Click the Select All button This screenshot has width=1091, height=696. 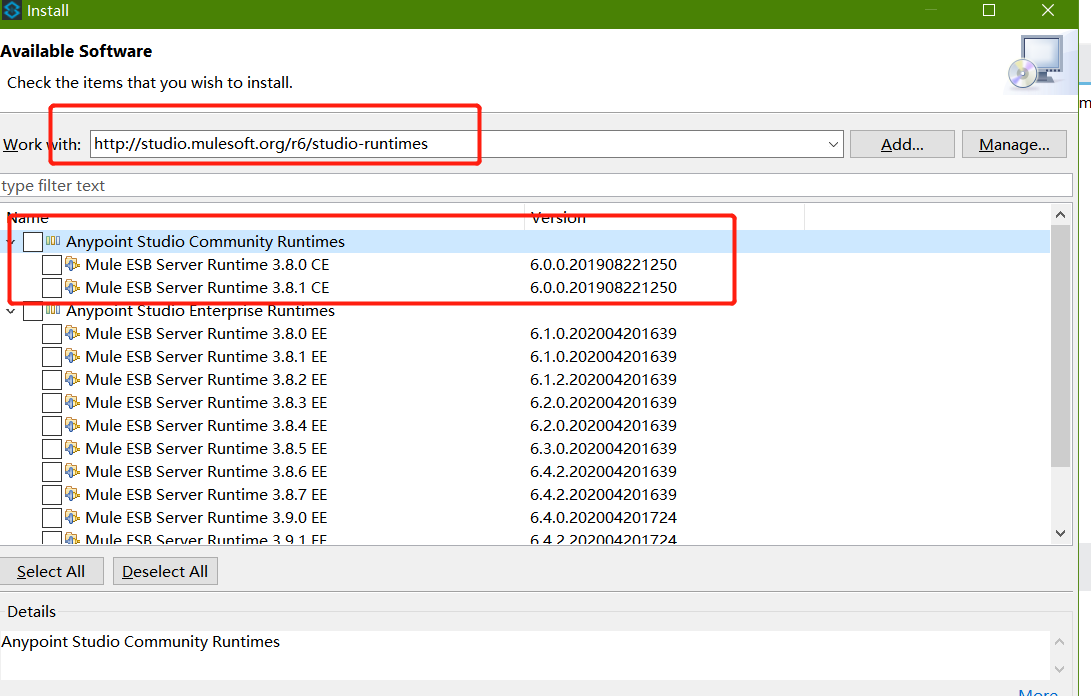tap(51, 571)
